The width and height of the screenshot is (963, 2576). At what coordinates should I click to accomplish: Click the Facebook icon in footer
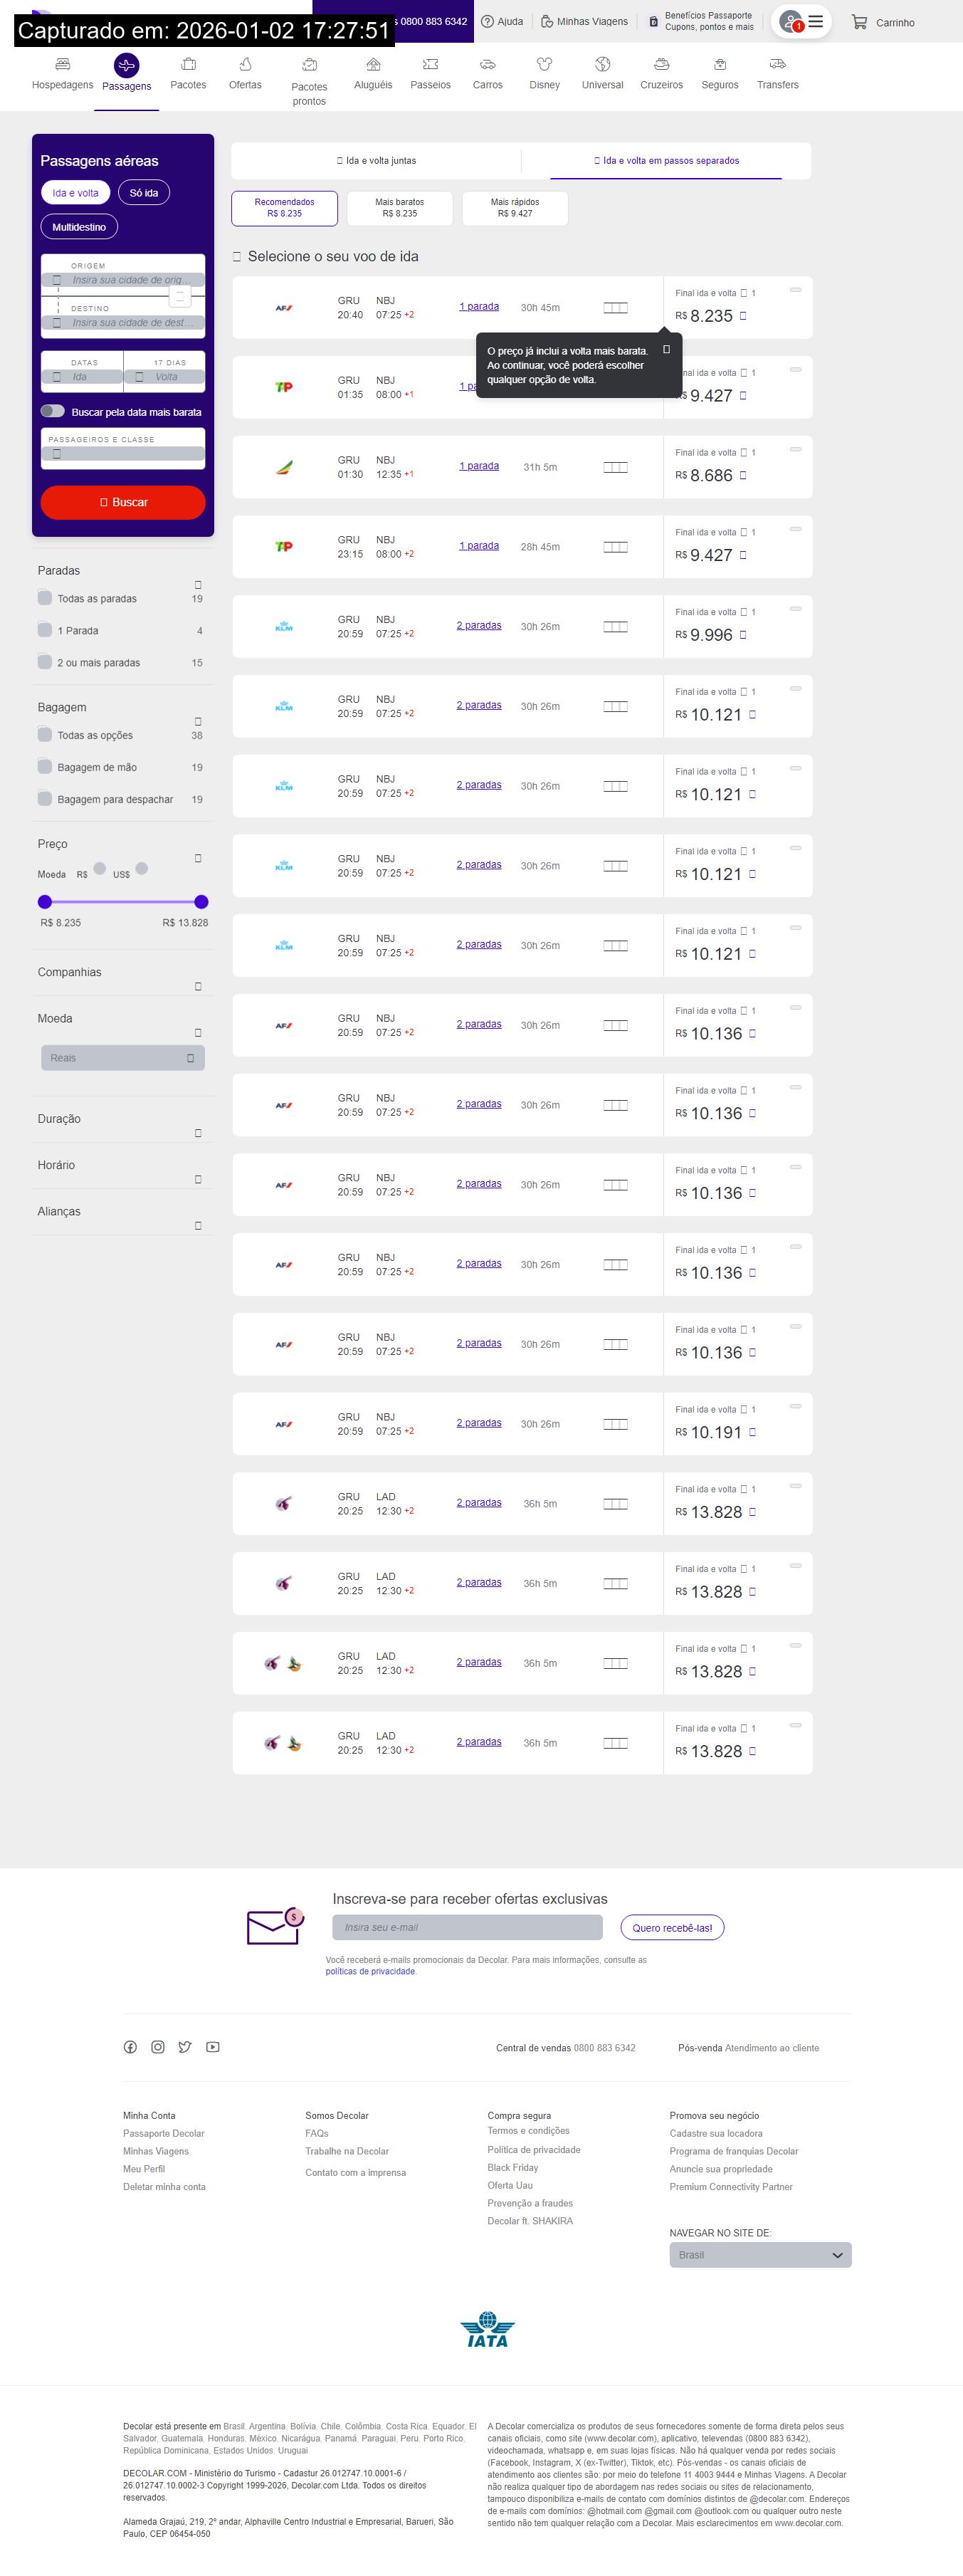pos(130,2047)
